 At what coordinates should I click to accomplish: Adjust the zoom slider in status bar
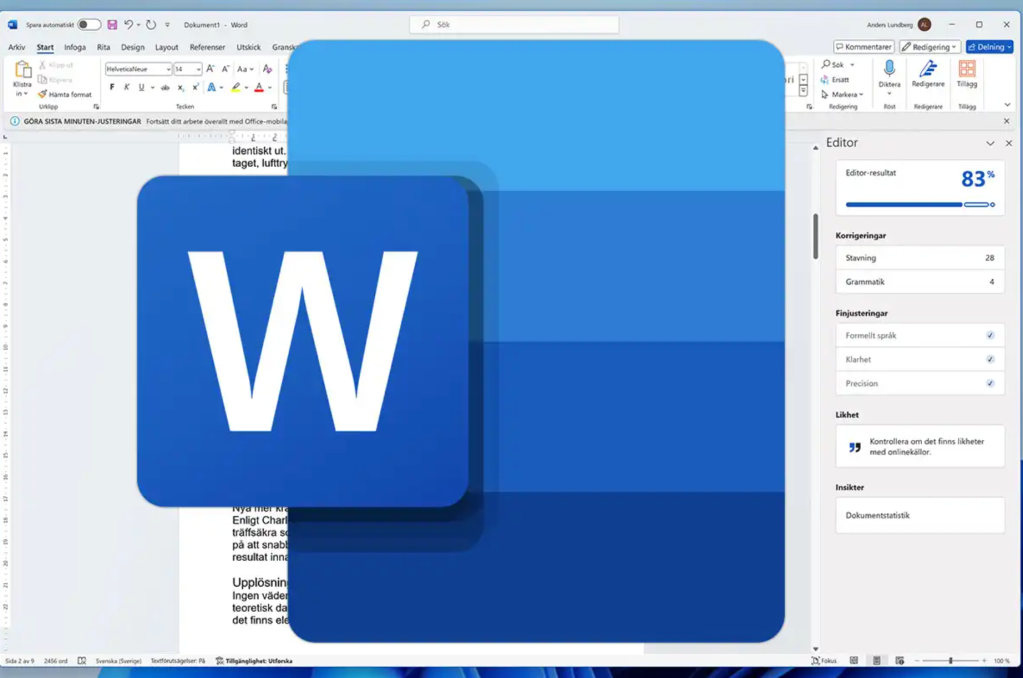point(951,660)
